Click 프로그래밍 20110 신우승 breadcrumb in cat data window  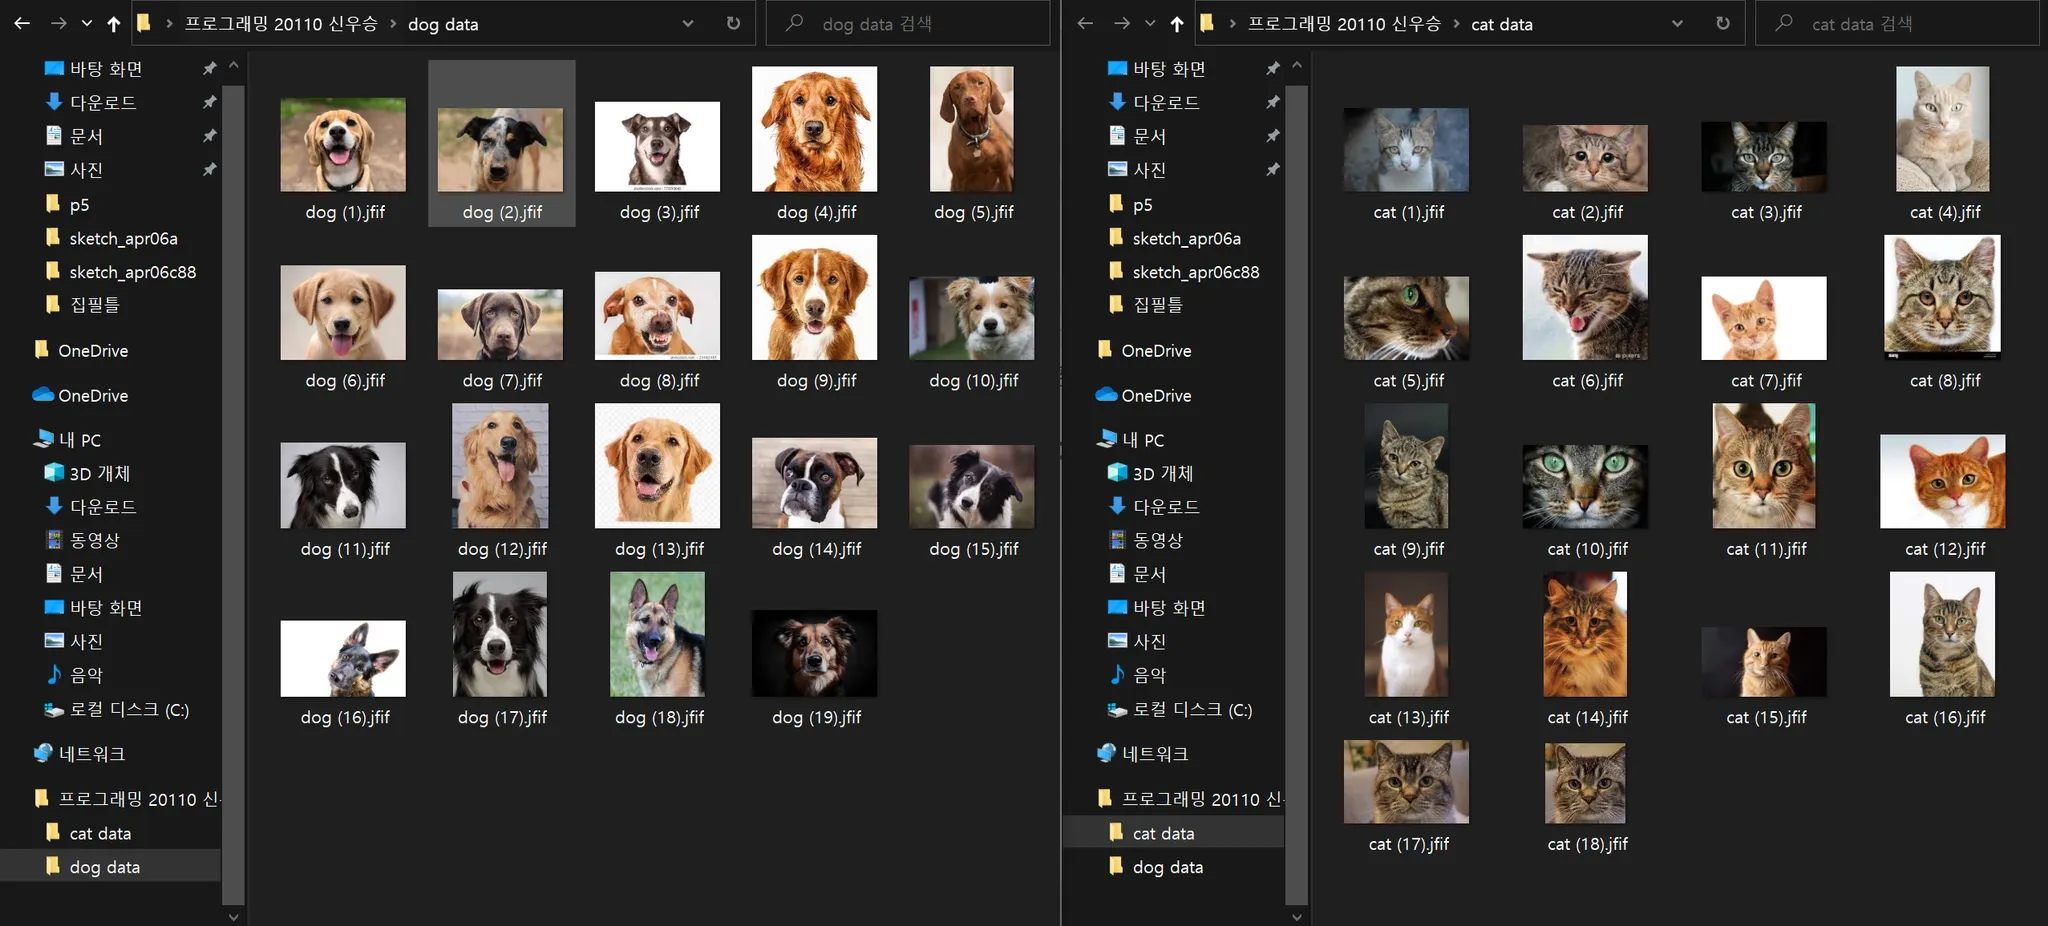click(1343, 24)
